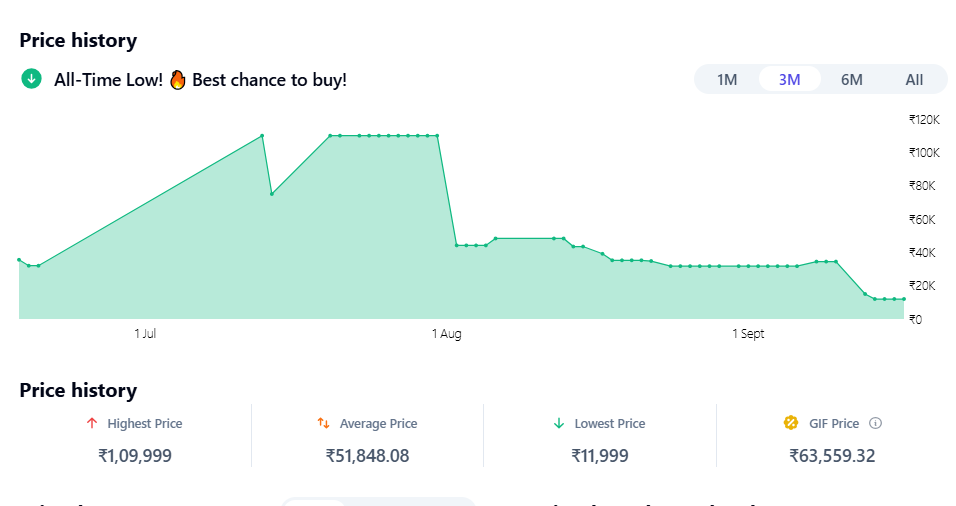This screenshot has height=506, width=956.
Task: Click the yellow GIF Price badge icon
Action: [x=791, y=423]
